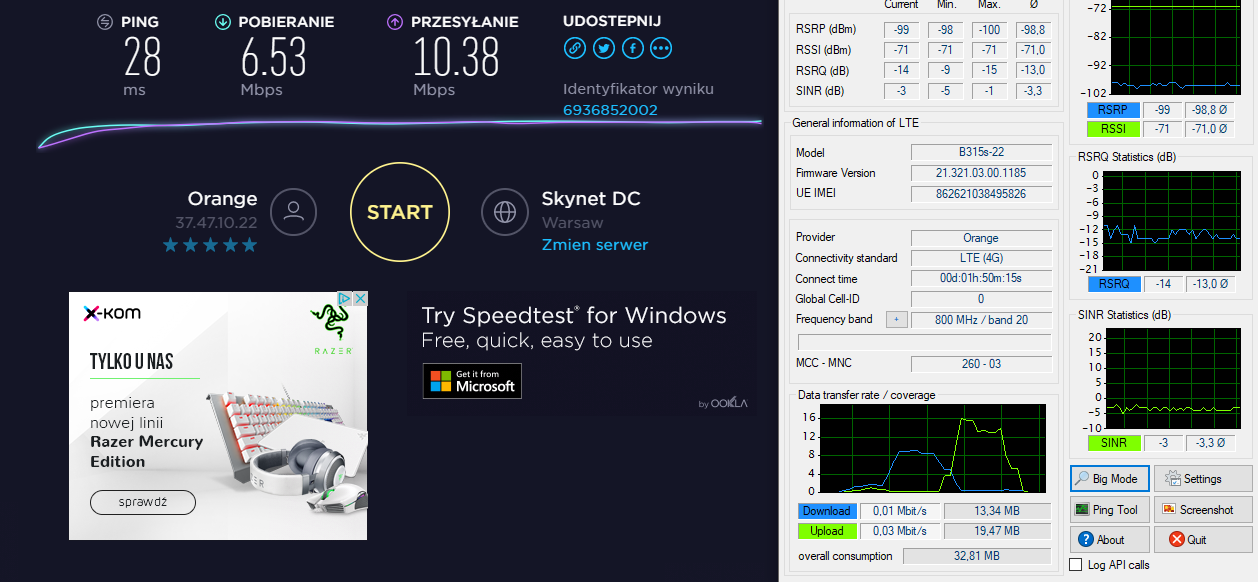The image size is (1258, 582).
Task: Click the globe server icon
Action: (505, 212)
